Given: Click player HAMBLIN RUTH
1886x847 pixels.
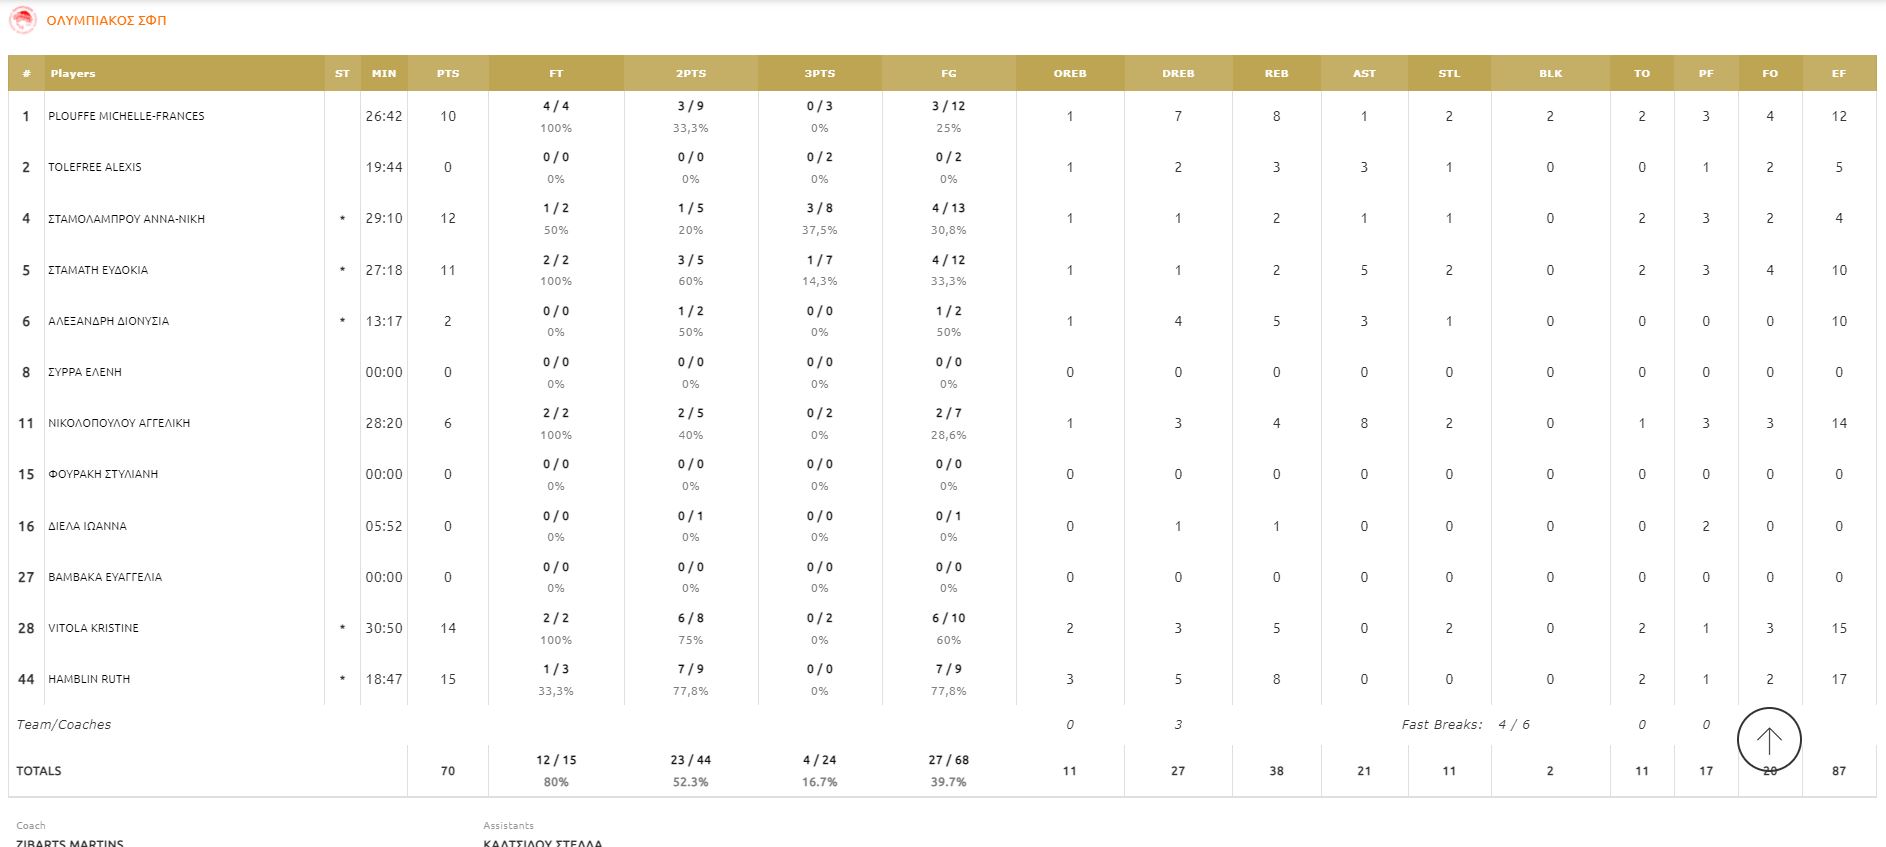Looking at the screenshot, I should coord(89,679).
